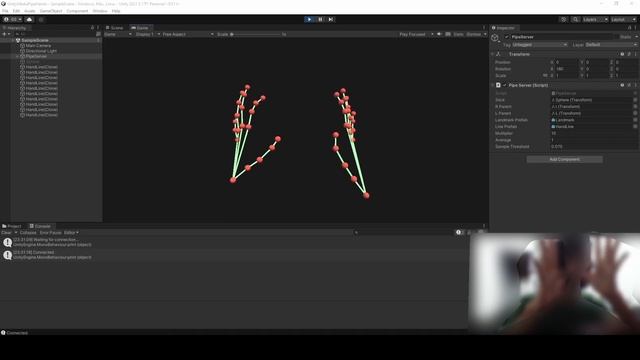Open the Edit menu
The image size is (640, 360).
tap(16, 11)
